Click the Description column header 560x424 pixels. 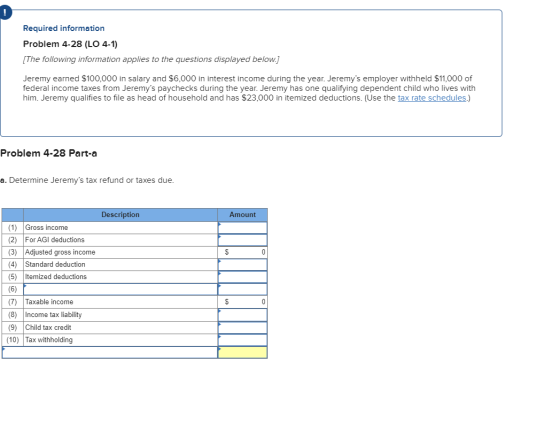click(x=120, y=215)
